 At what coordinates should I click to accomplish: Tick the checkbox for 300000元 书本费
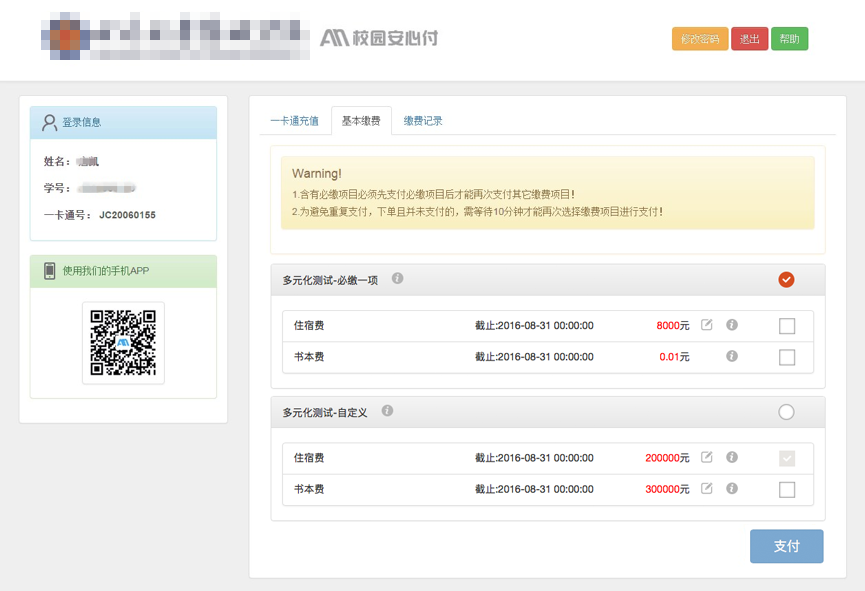pyautogui.click(x=787, y=489)
